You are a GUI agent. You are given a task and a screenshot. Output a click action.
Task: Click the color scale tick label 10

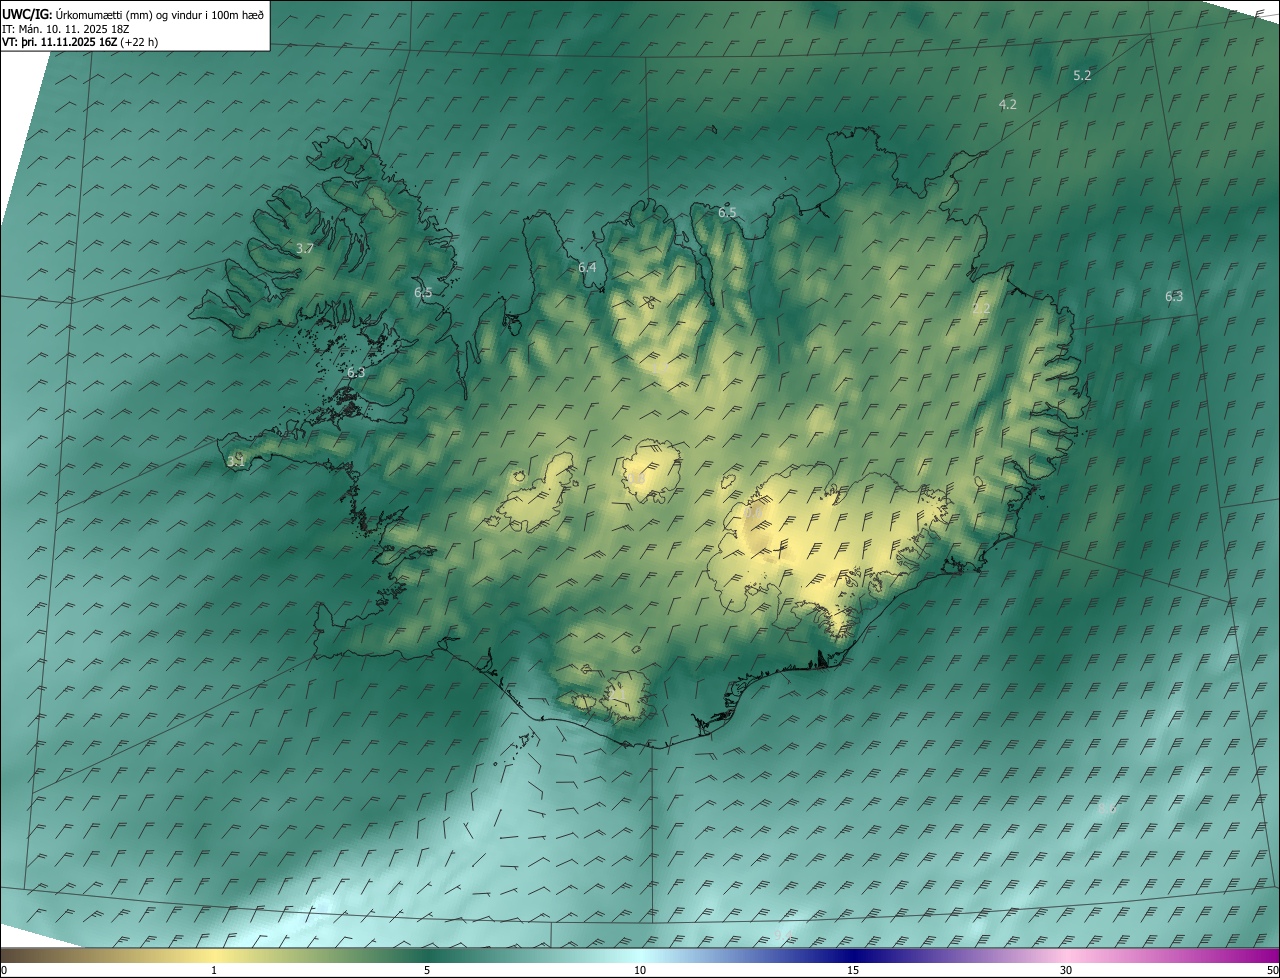(x=640, y=970)
